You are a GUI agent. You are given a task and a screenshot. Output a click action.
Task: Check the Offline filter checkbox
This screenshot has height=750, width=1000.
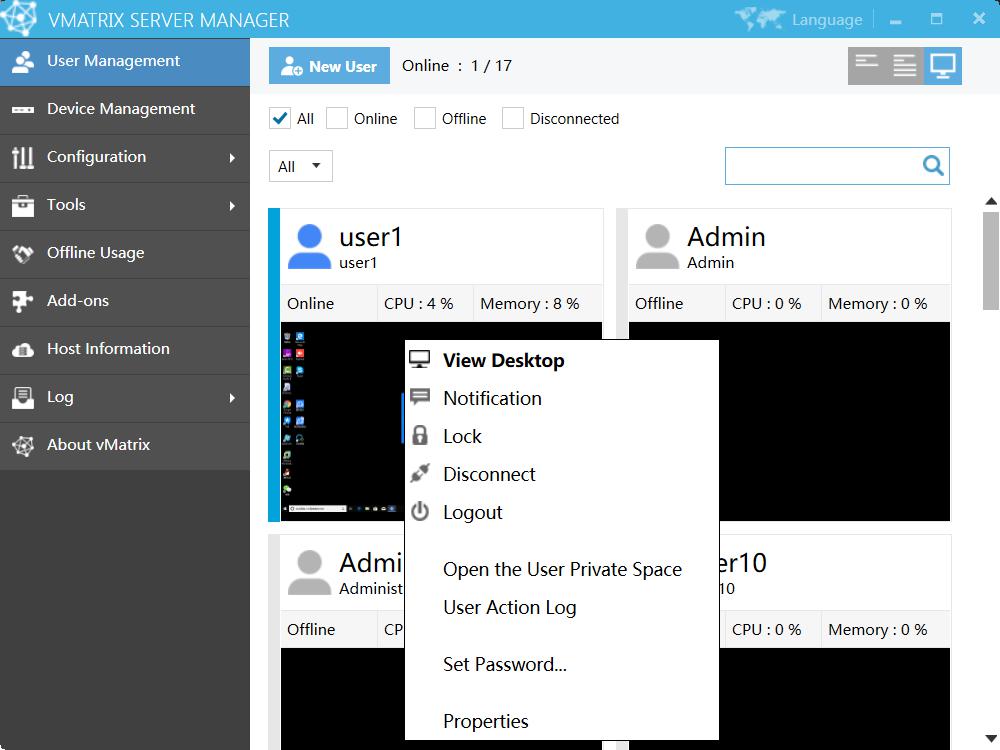click(425, 118)
